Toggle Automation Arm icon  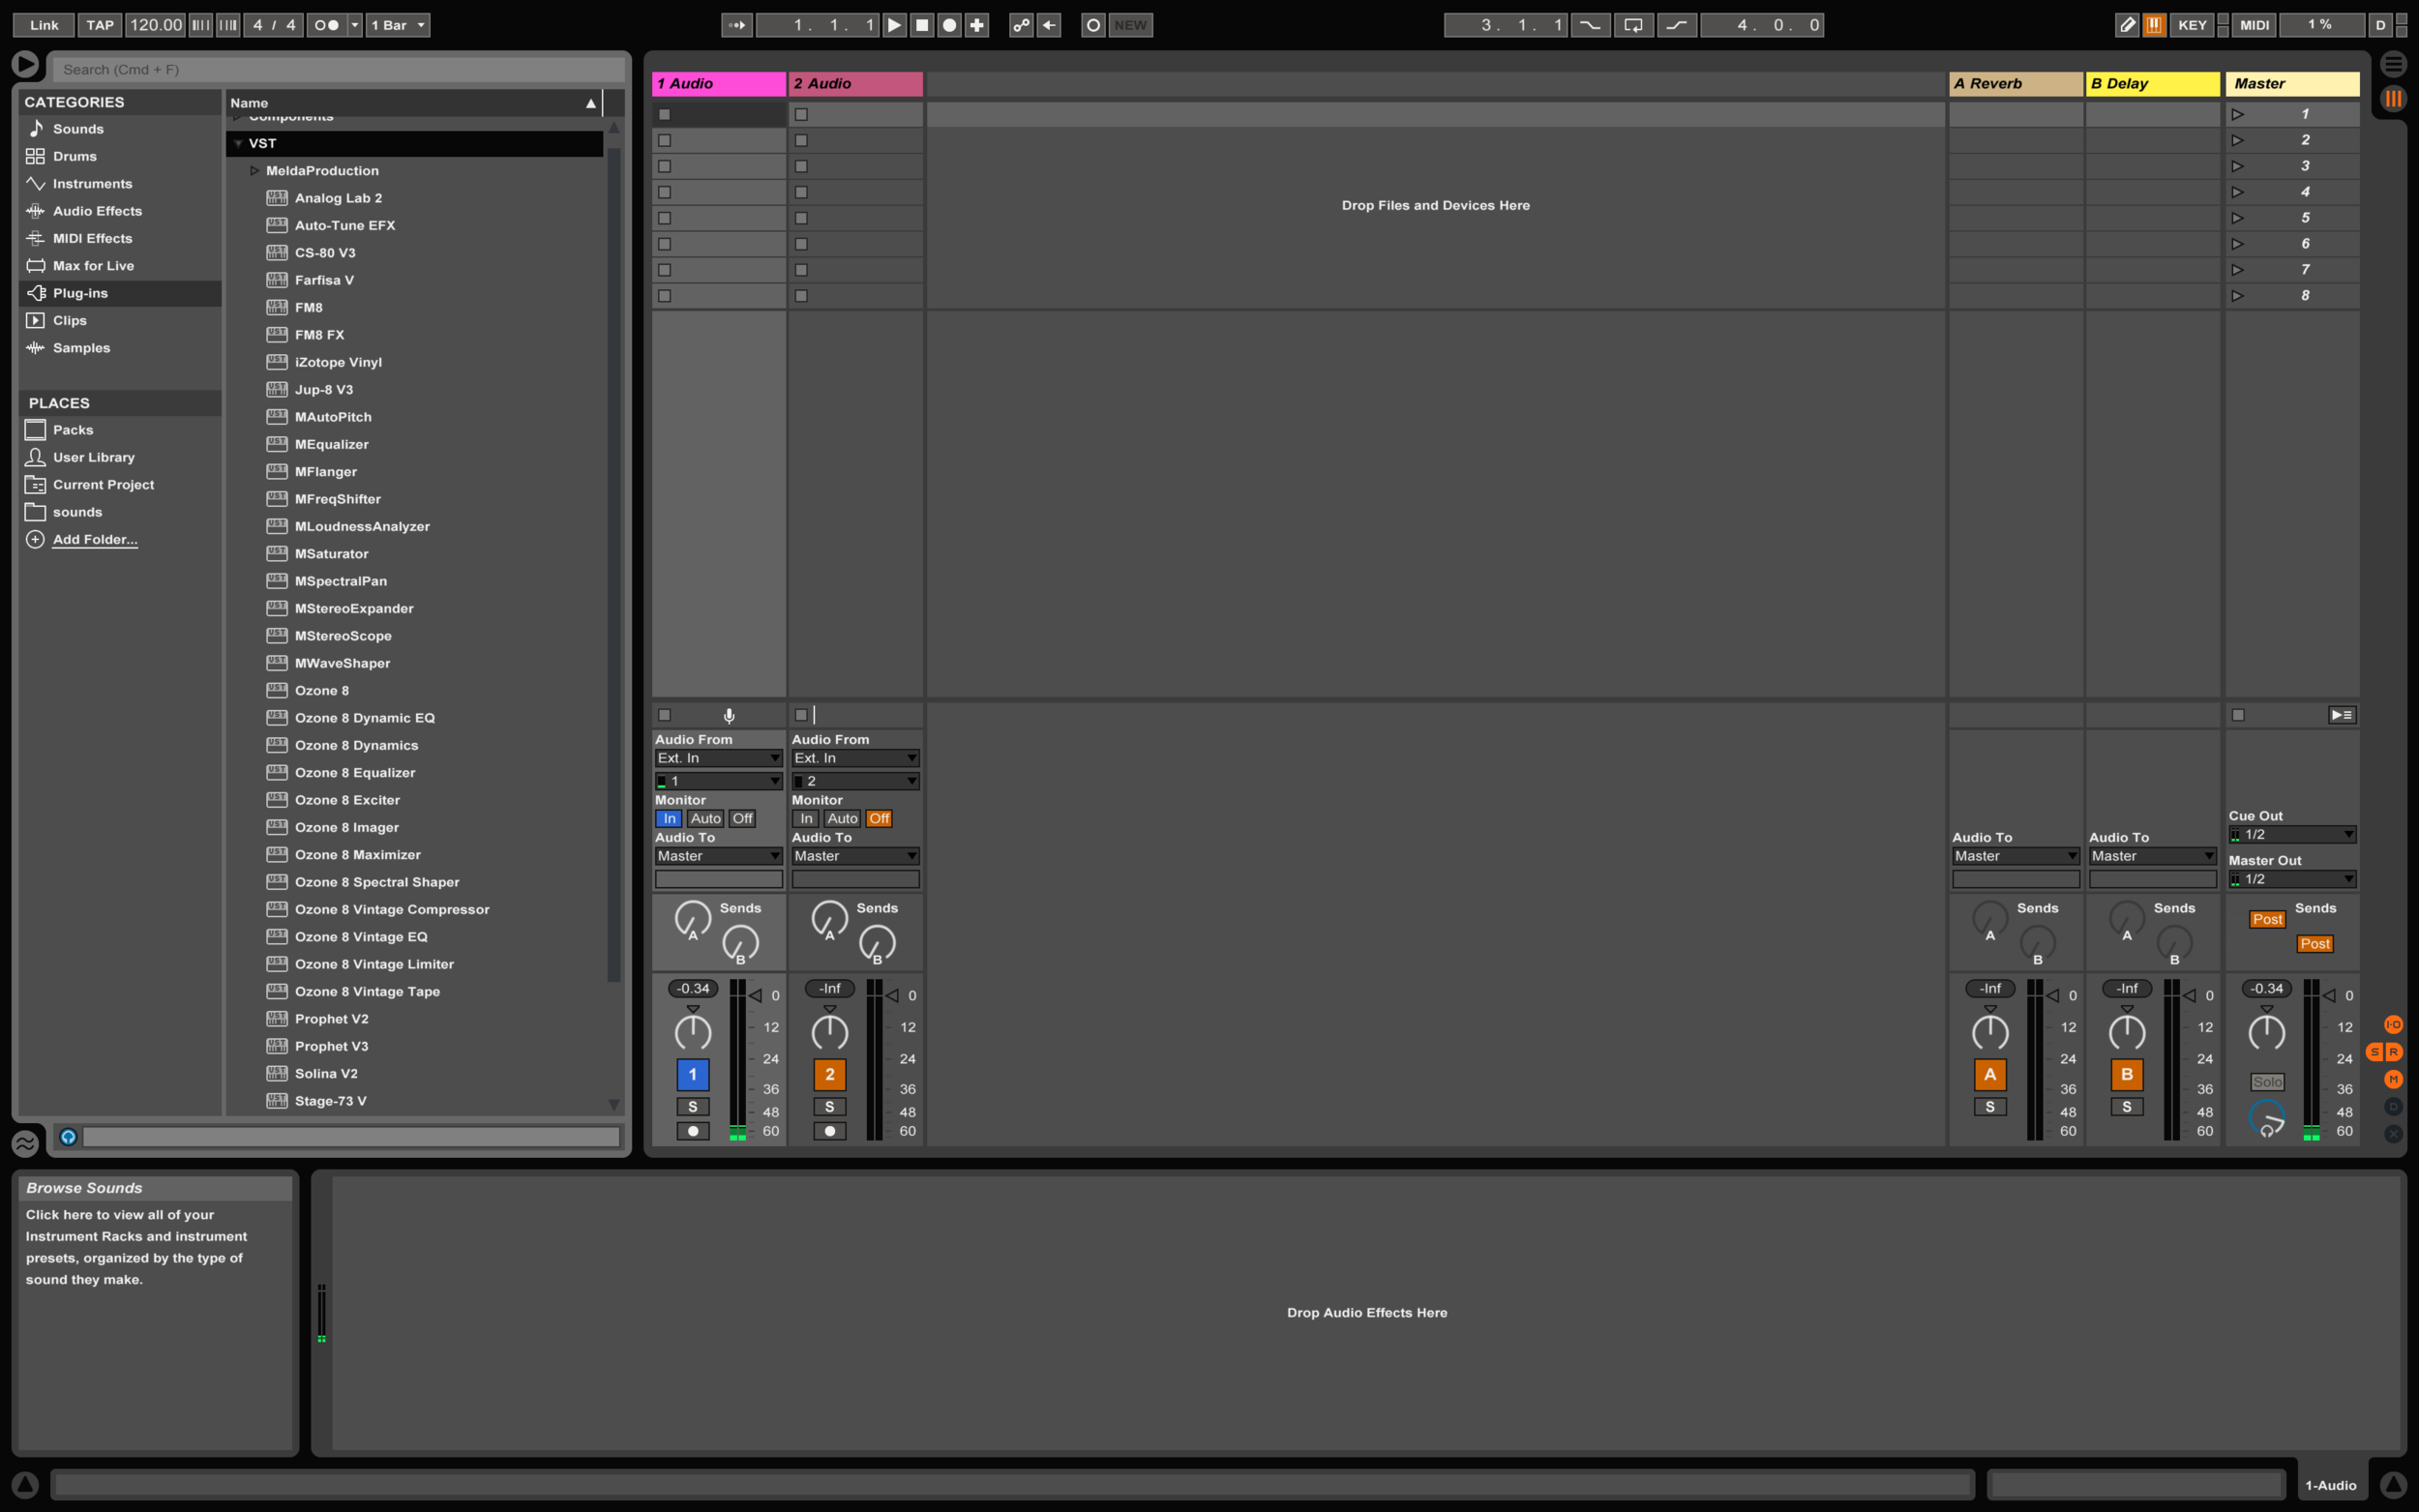[x=1021, y=25]
